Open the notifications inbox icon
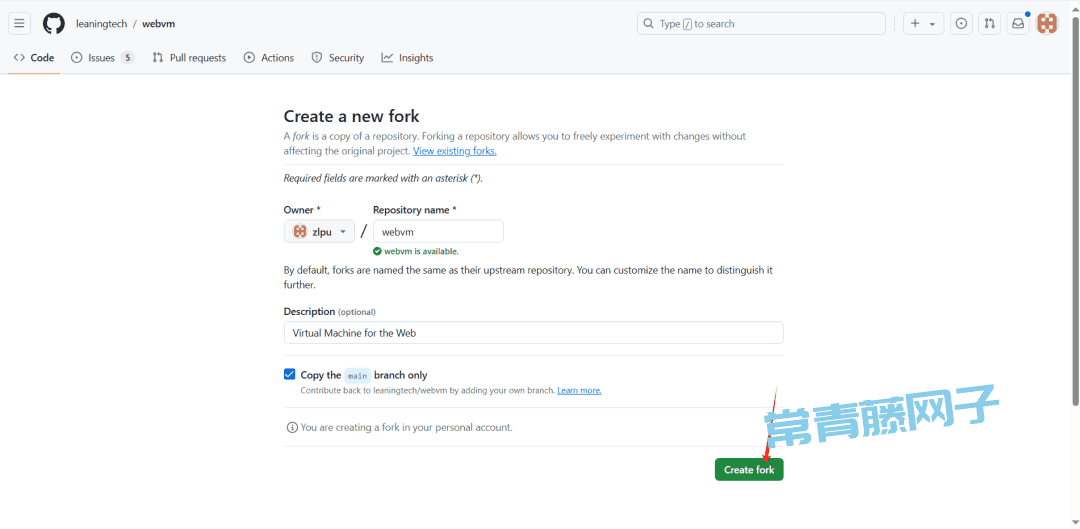This screenshot has width=1080, height=529. 1018,23
